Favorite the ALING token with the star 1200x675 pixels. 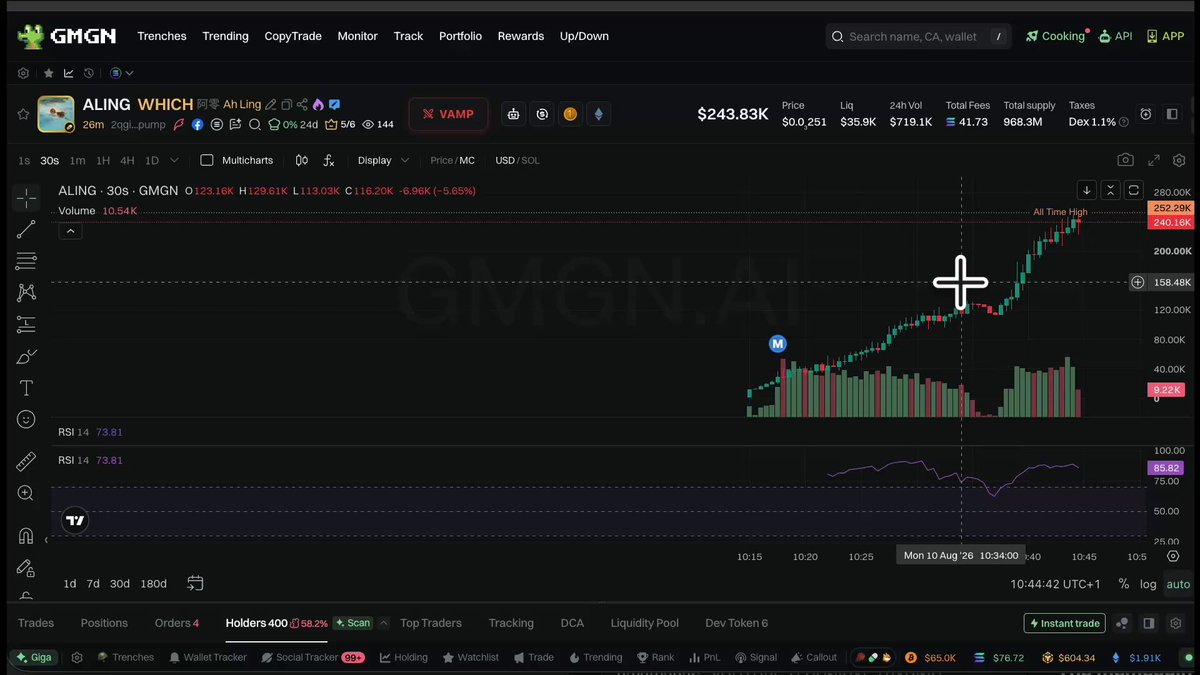pyautogui.click(x=23, y=114)
